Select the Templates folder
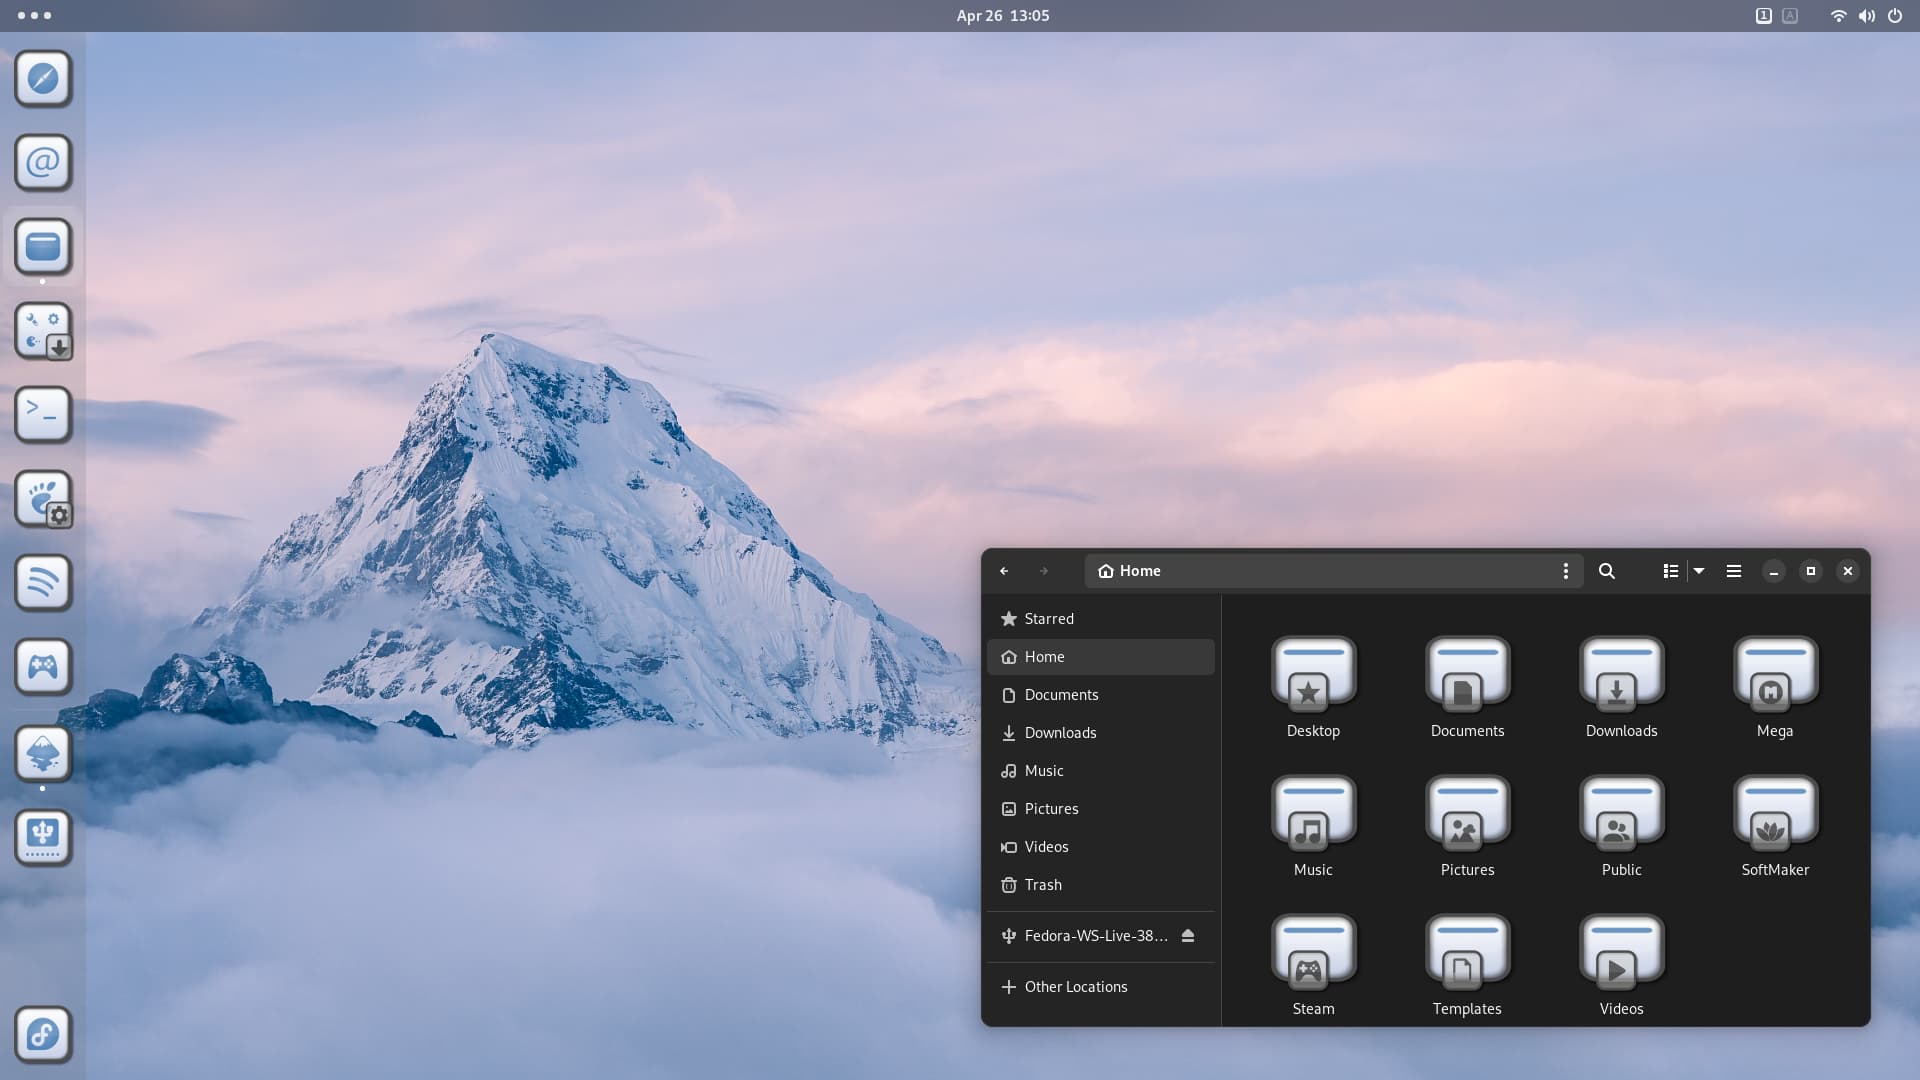Viewport: 1920px width, 1080px height. coord(1466,951)
